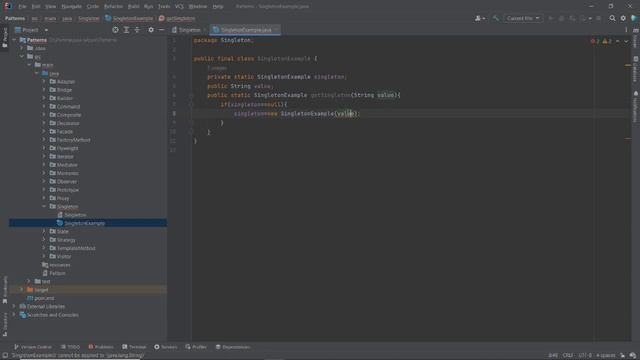Collapse the Singleton package
The width and height of the screenshot is (640, 360).
44,207
